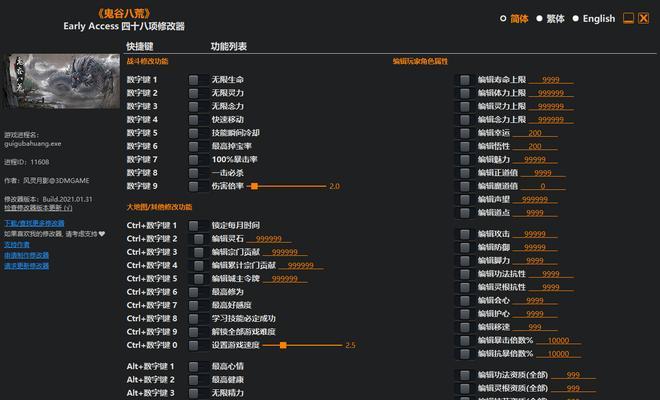The width and height of the screenshot is (660, 400).
Task: Click the 编辑灵石 value field
Action: pyautogui.click(x=269, y=239)
